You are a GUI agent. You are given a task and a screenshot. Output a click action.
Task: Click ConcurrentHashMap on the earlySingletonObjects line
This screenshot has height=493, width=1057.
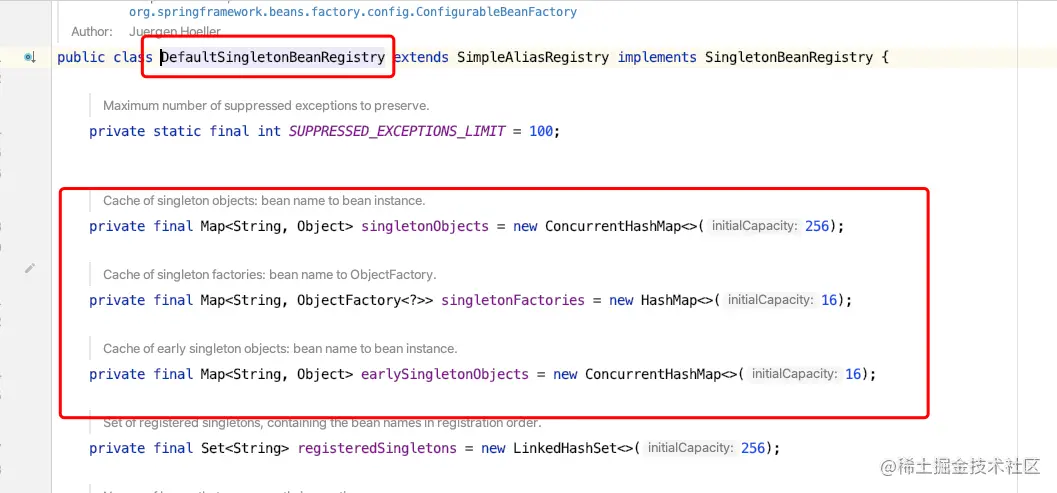(x=653, y=374)
